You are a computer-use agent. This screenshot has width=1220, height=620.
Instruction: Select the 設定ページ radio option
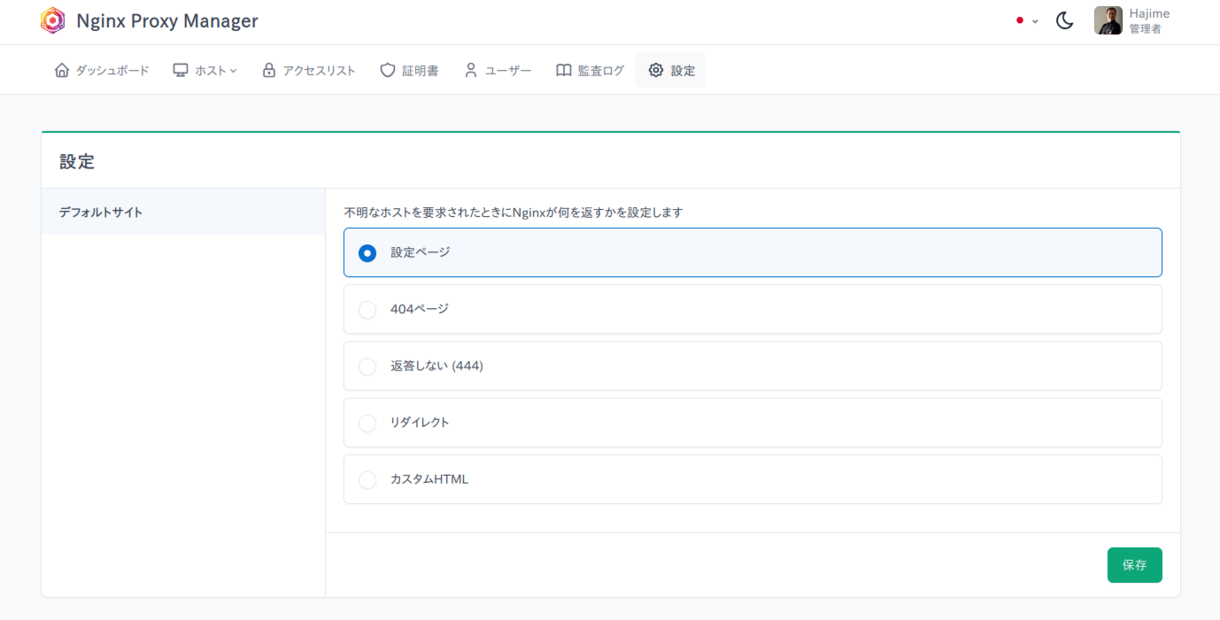click(367, 253)
